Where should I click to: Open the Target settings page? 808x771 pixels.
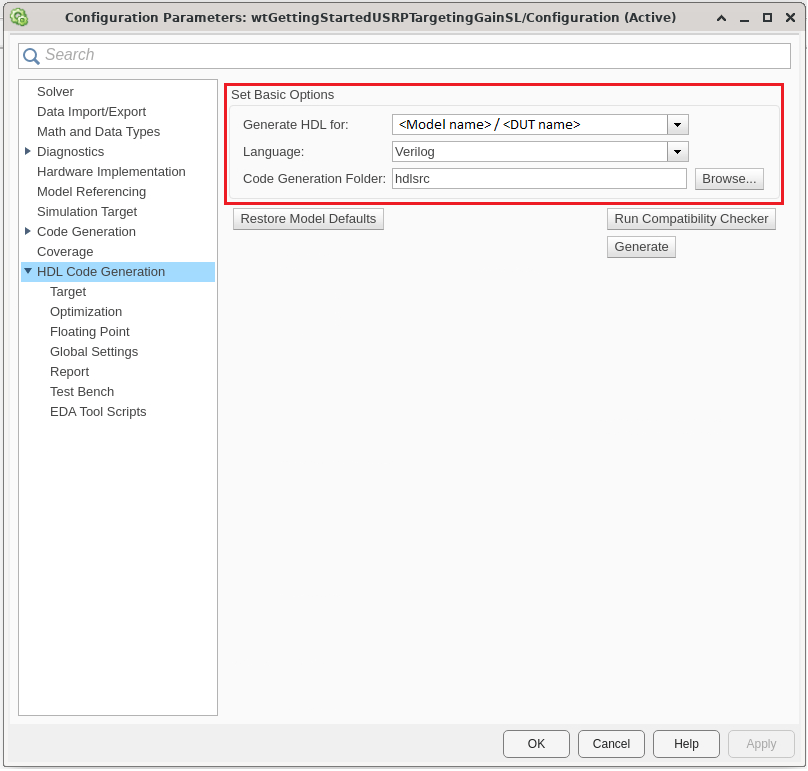[x=68, y=292]
